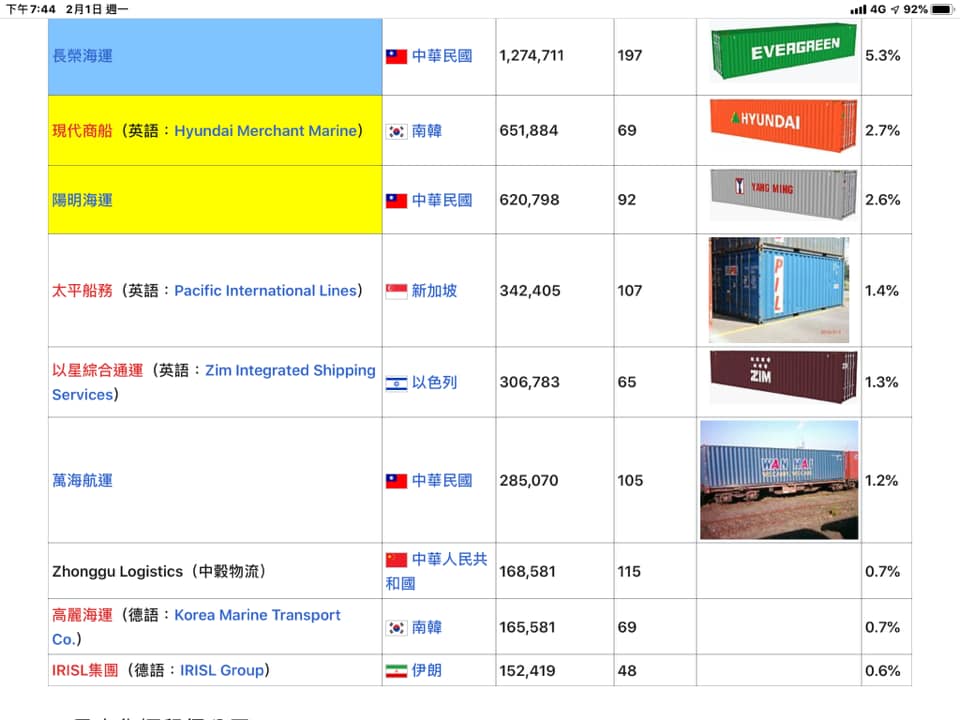The height and width of the screenshot is (720, 960).
Task: Click the Israel flag icon
Action: click(396, 383)
